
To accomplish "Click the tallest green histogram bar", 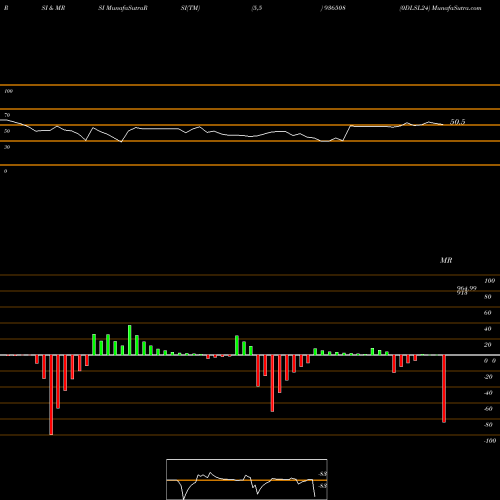I will (x=130, y=340).
